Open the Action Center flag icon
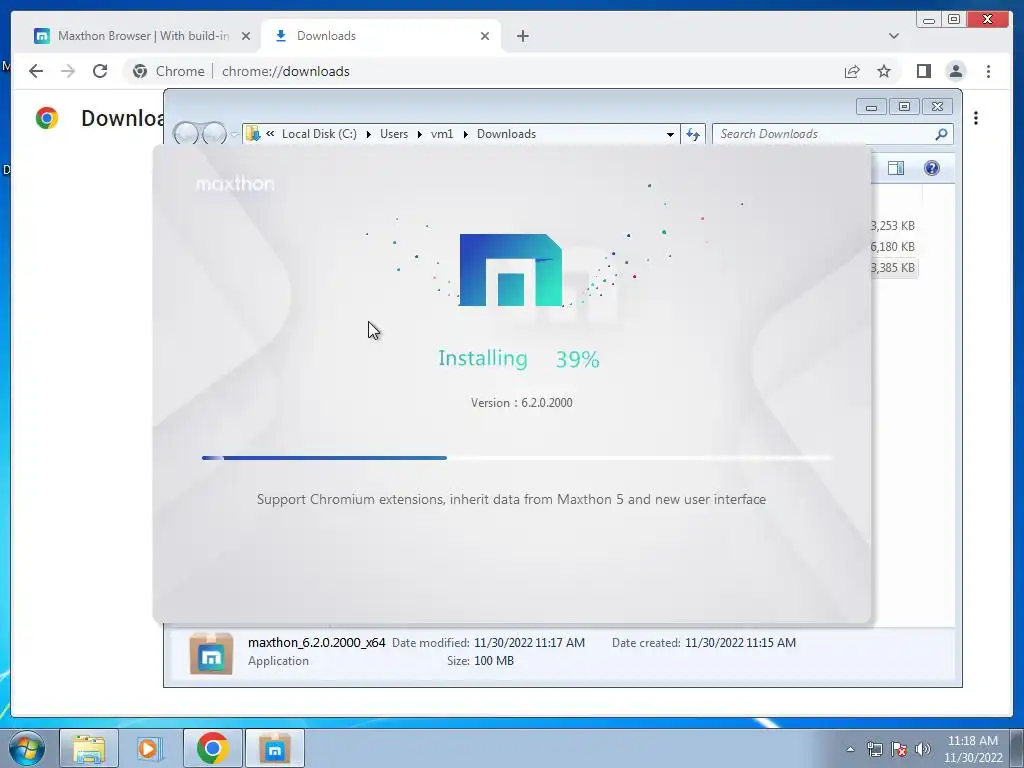1024x768 pixels. pyautogui.click(x=899, y=749)
